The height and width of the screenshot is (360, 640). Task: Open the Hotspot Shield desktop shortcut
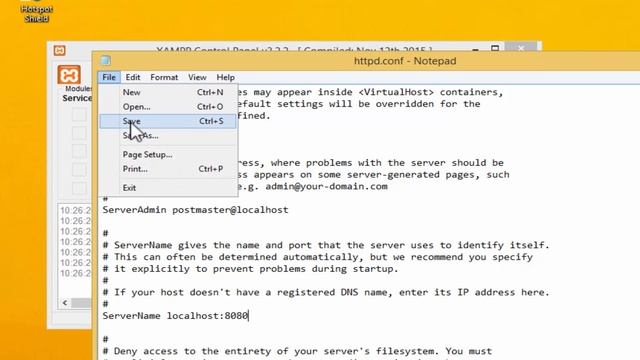tap(36, 11)
